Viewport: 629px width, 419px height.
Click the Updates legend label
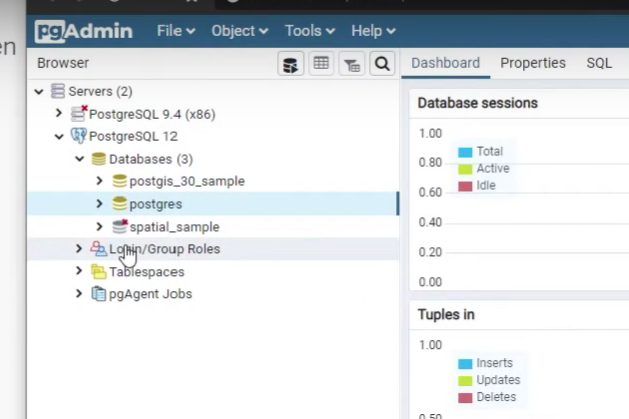(x=498, y=380)
